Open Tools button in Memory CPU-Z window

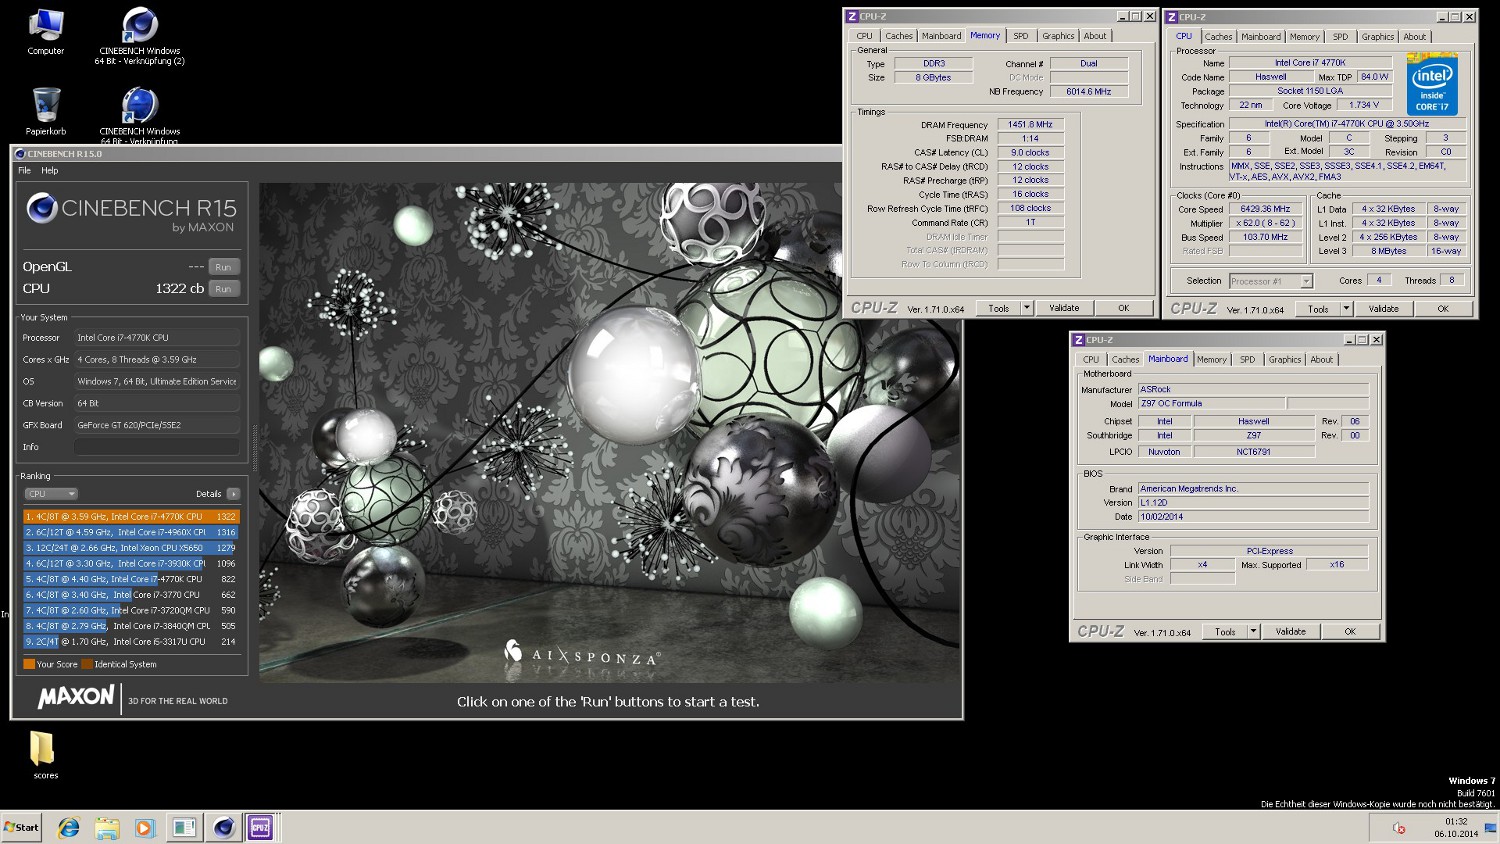coord(999,308)
